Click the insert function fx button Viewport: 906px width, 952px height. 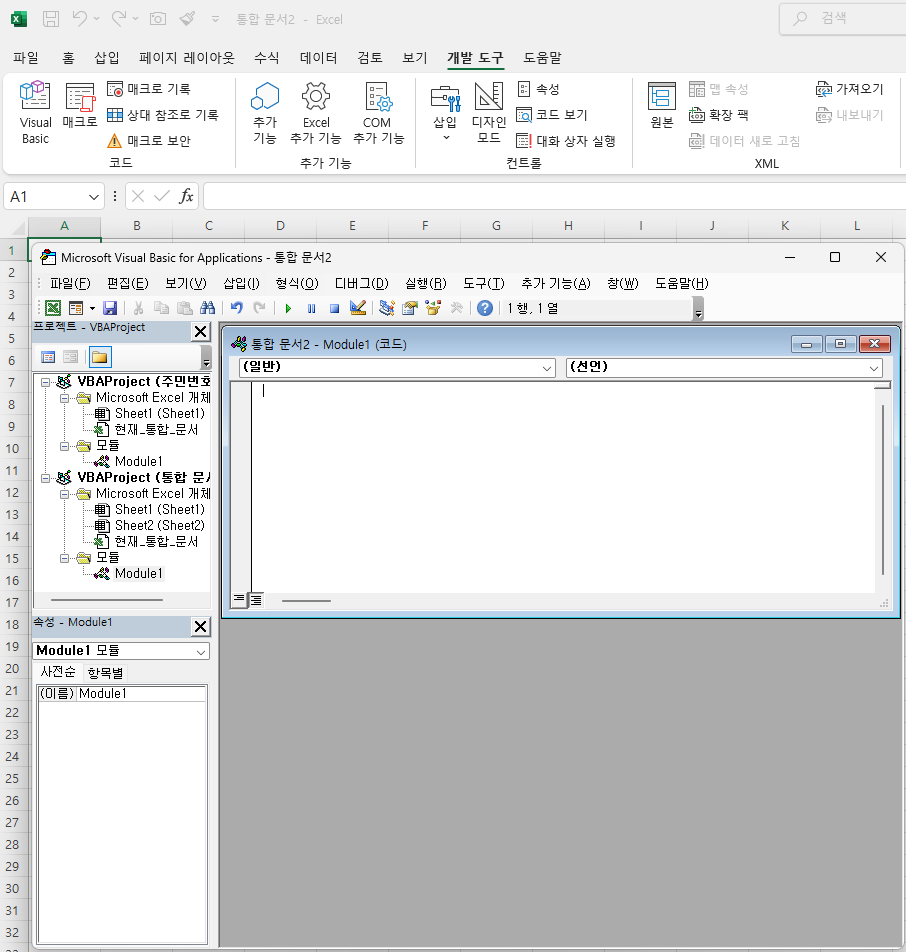(186, 196)
